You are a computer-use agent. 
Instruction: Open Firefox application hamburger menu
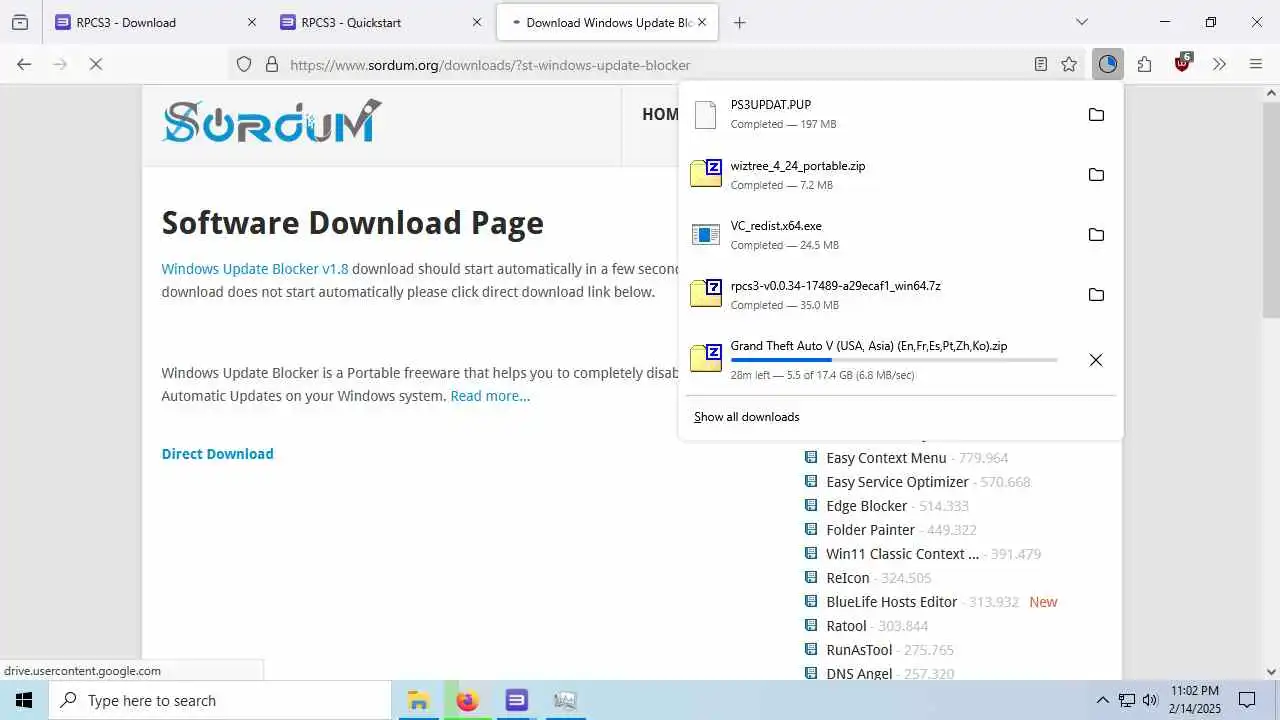coord(1256,64)
